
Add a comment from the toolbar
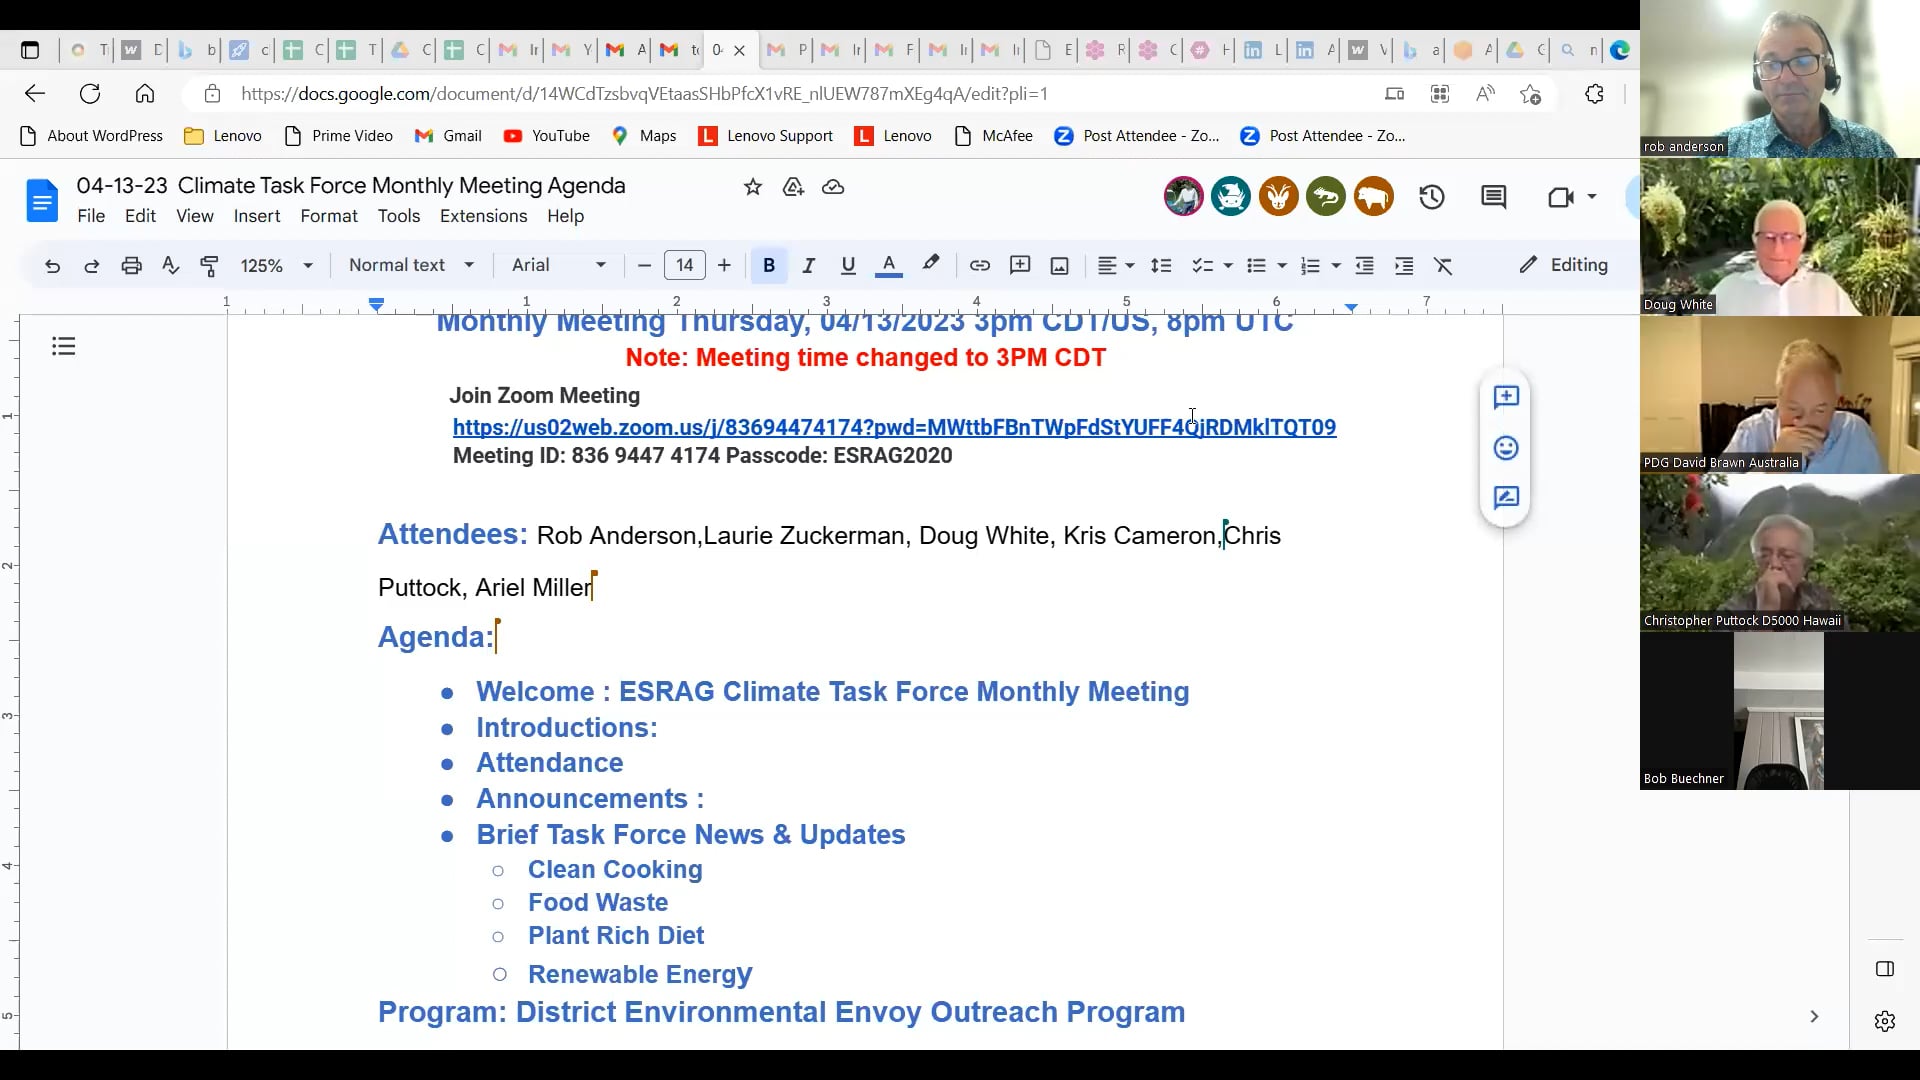[1020, 265]
